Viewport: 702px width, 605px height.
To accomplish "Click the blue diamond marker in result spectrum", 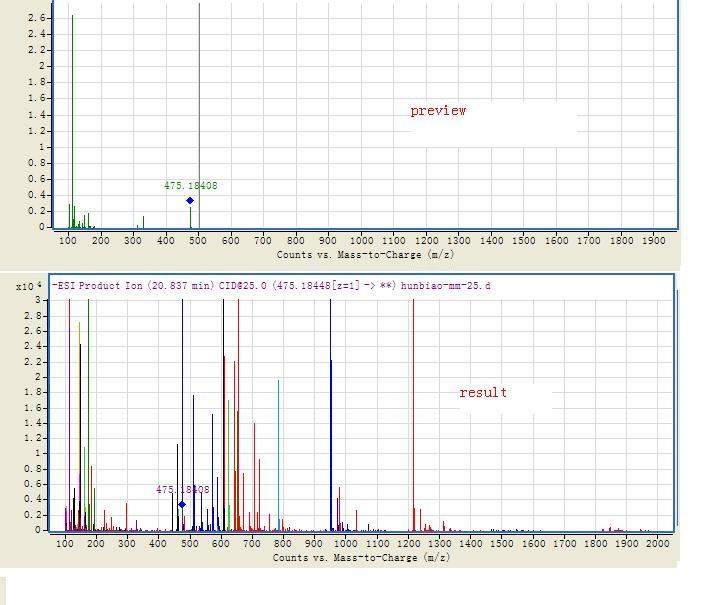I will [182, 505].
